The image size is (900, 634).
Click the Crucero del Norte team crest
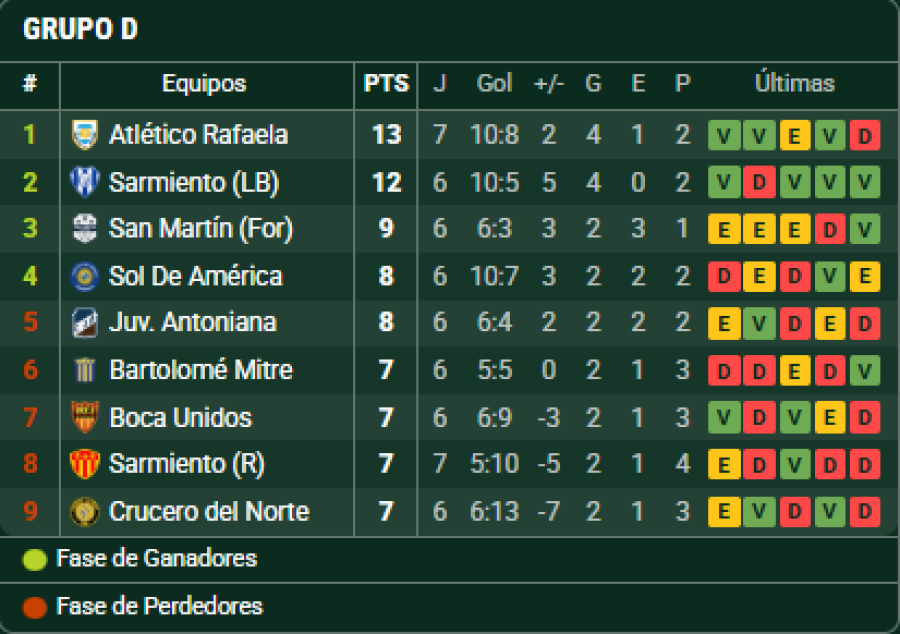(x=85, y=512)
